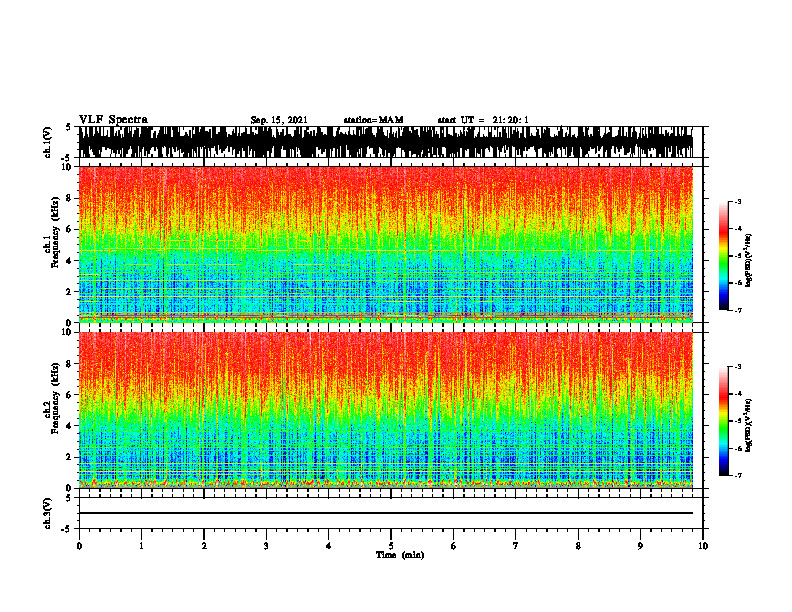The image size is (792, 612).
Task: Click inside the ch.1 spectrogram panel
Action: pos(386,244)
